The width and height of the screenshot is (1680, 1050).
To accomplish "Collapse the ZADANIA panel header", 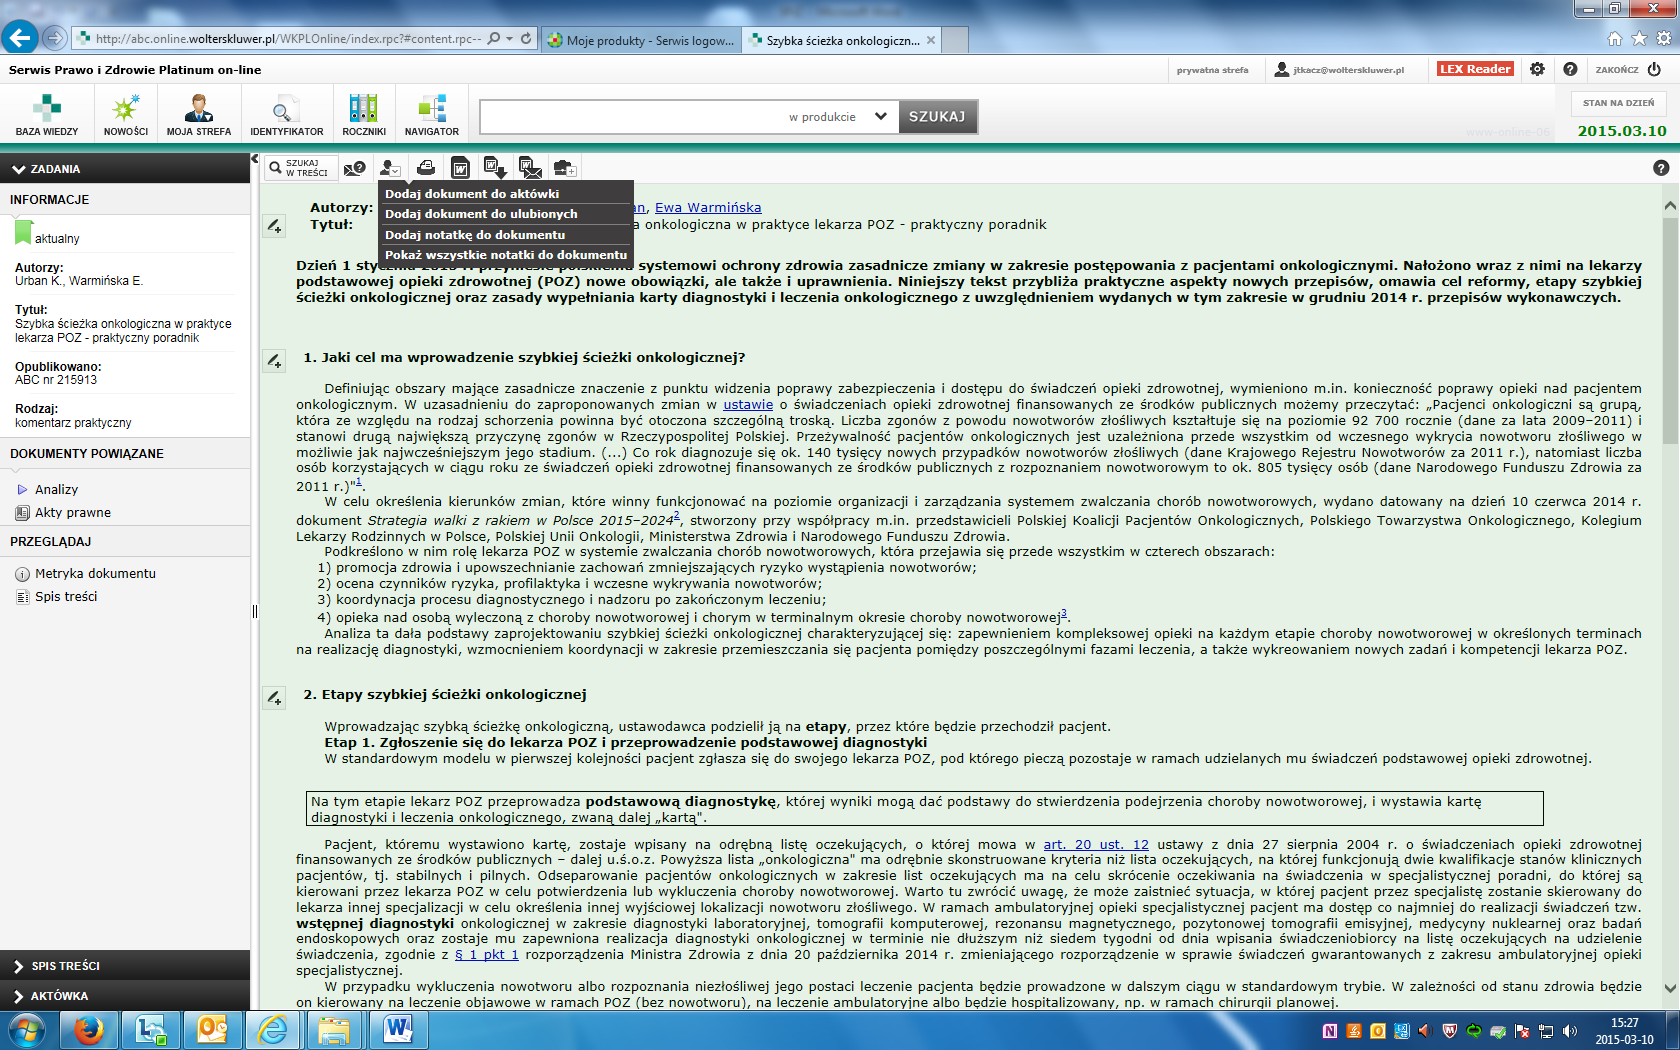I will (125, 168).
